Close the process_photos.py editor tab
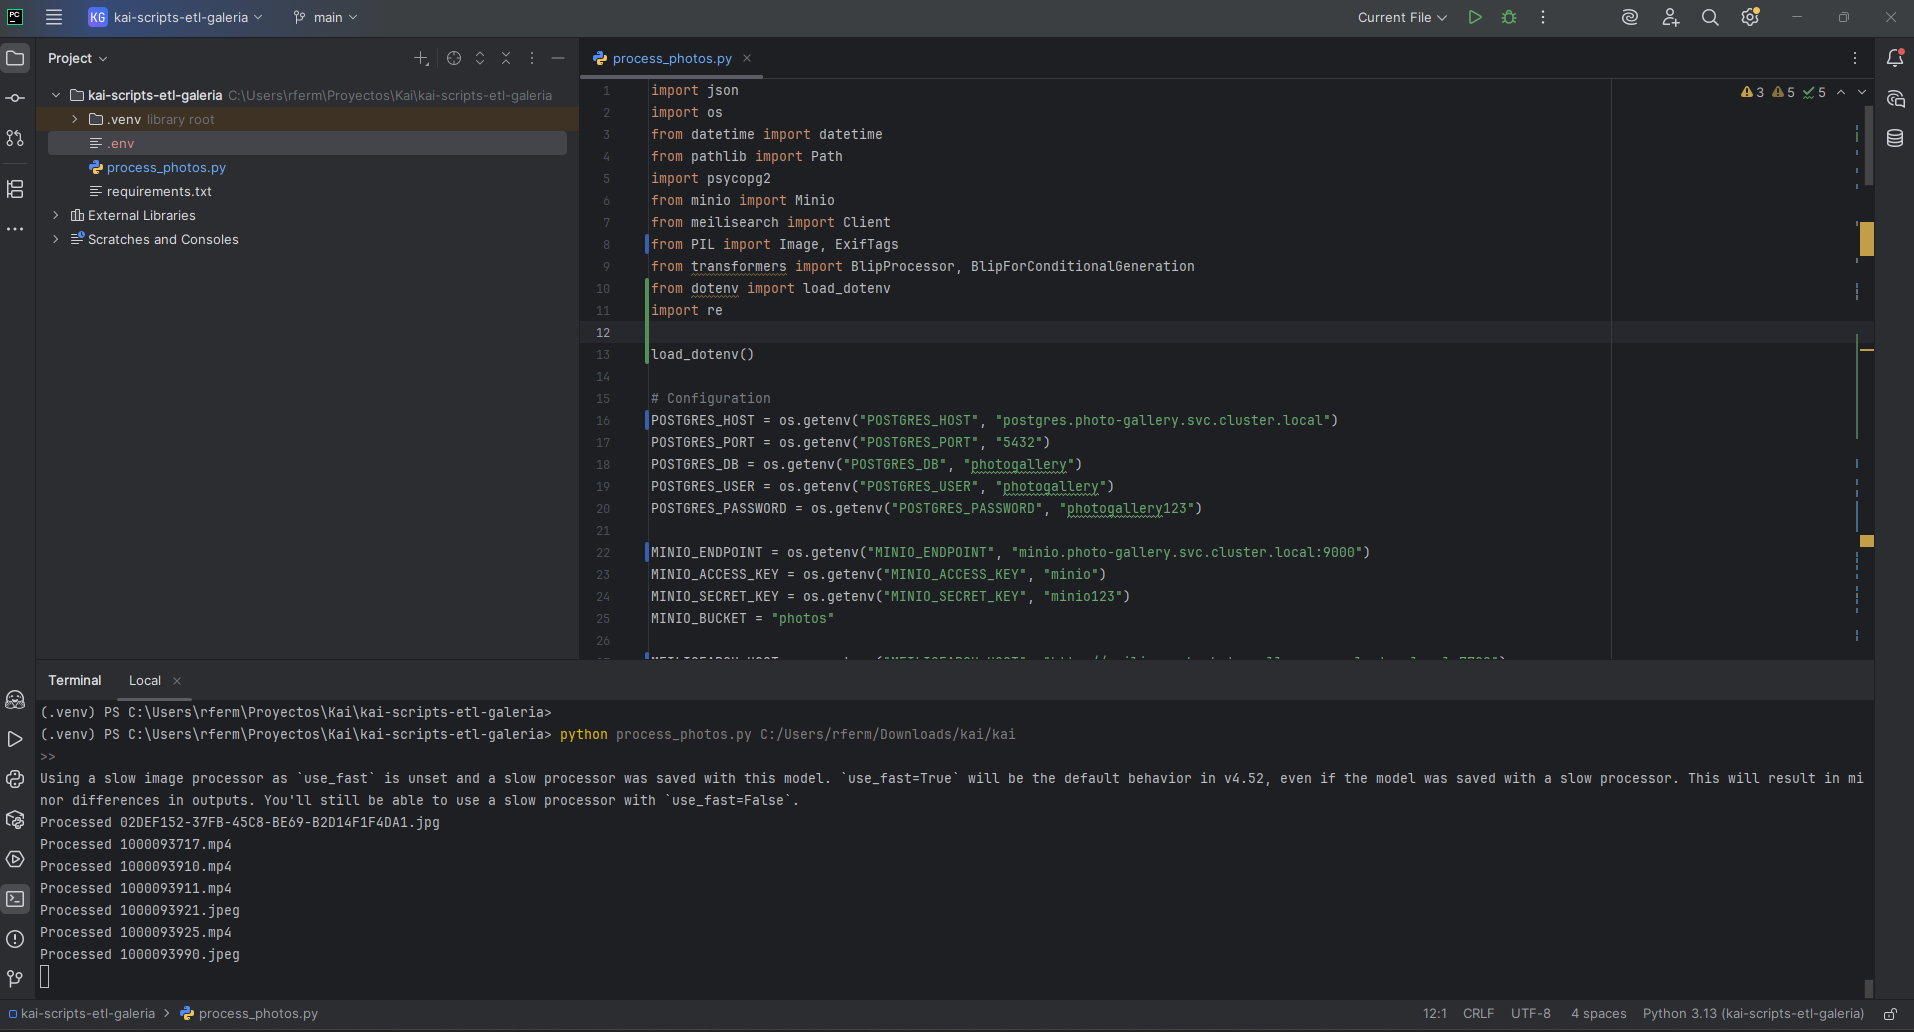Viewport: 1914px width, 1032px height. click(x=747, y=58)
